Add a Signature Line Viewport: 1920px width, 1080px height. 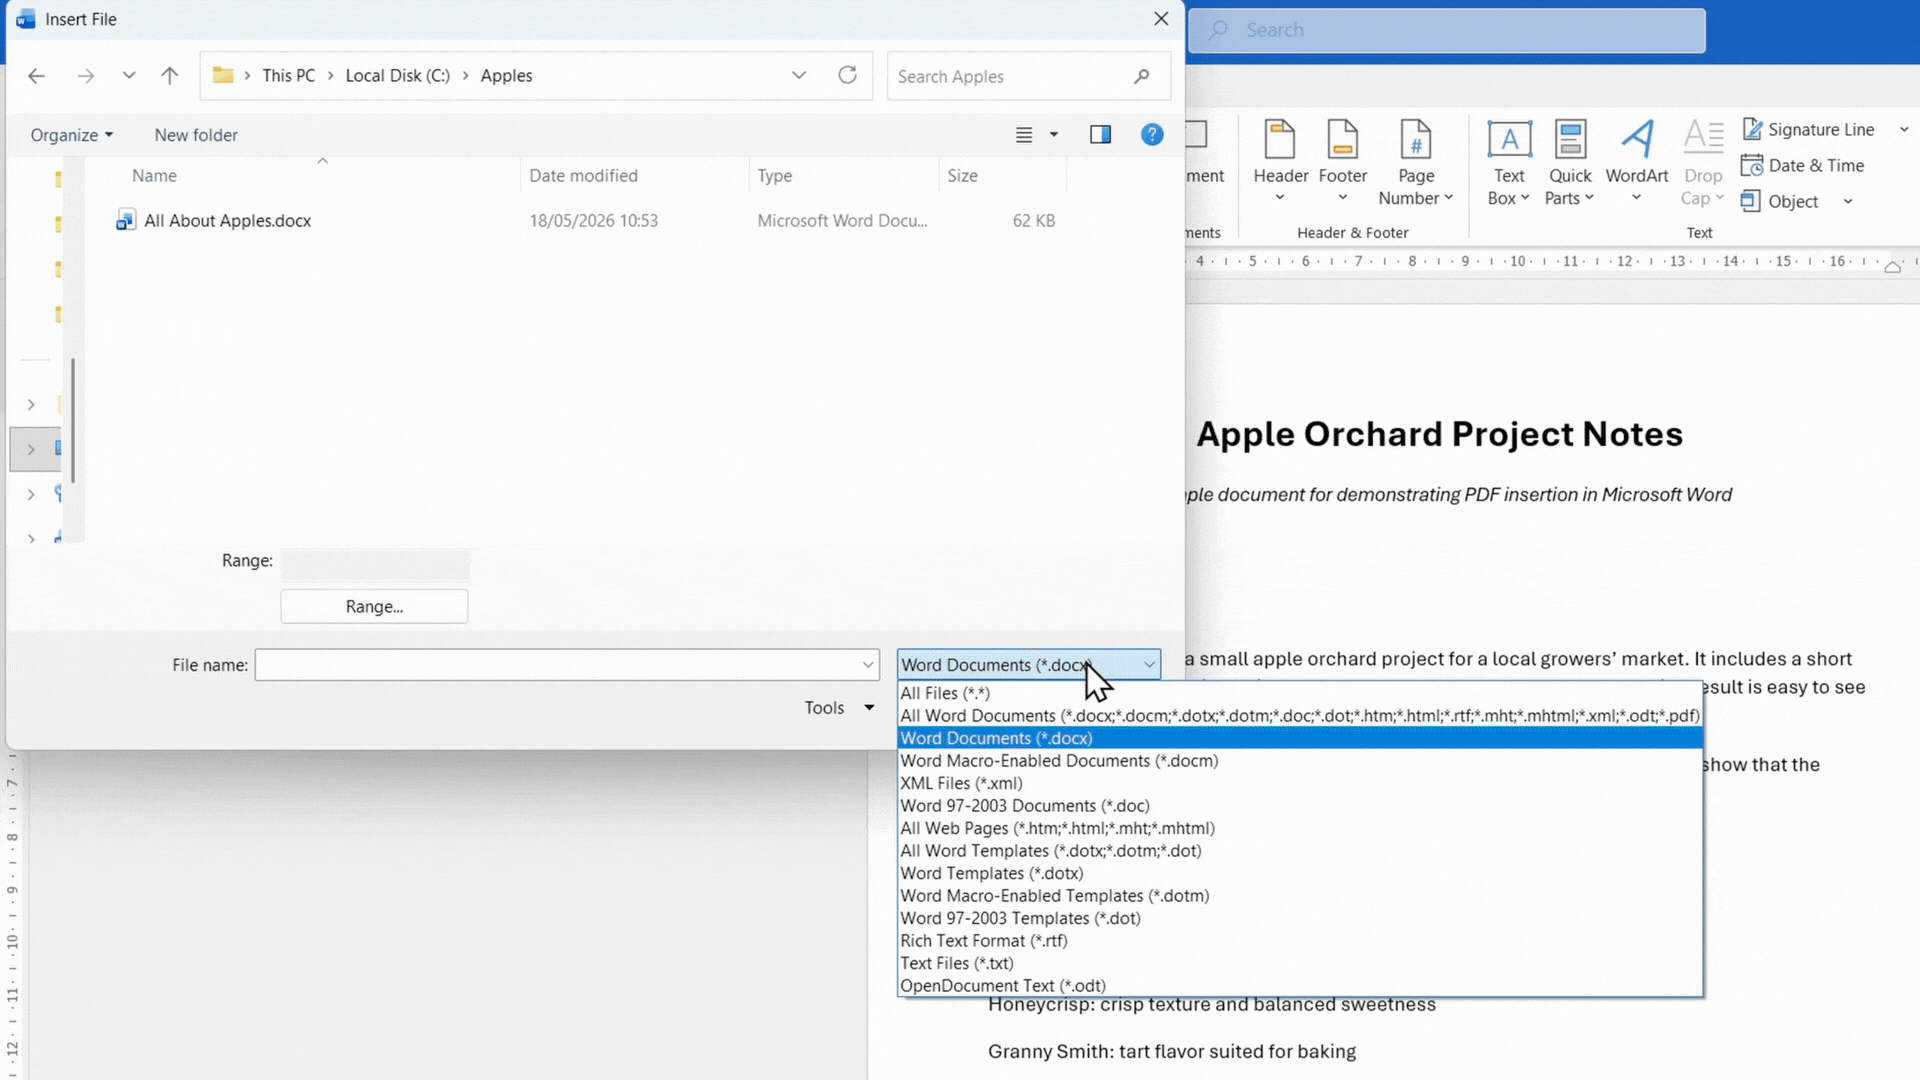1809,130
